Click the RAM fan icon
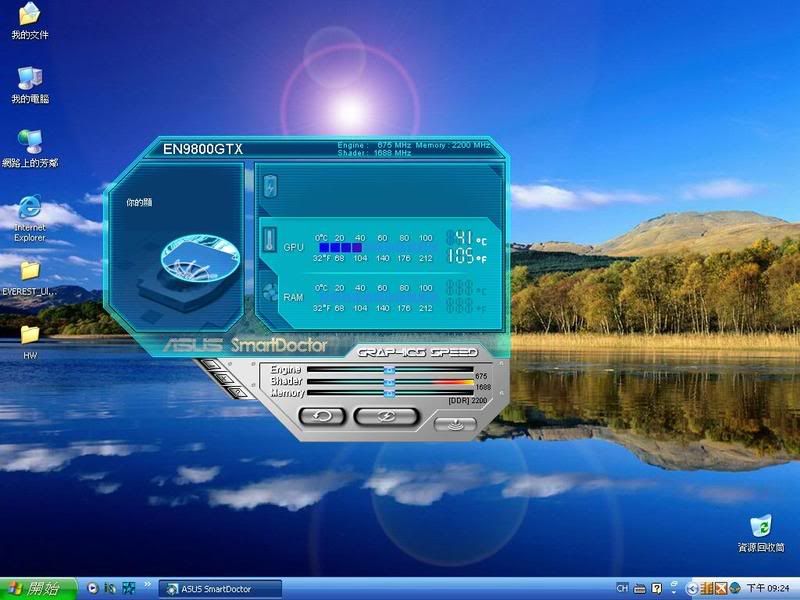The height and width of the screenshot is (600, 800). tap(270, 293)
